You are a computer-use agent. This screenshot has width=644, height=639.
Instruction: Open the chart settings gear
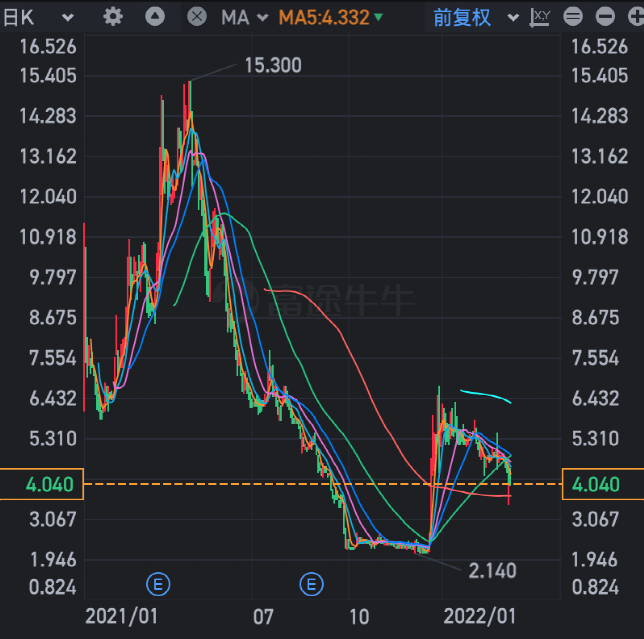(113, 17)
